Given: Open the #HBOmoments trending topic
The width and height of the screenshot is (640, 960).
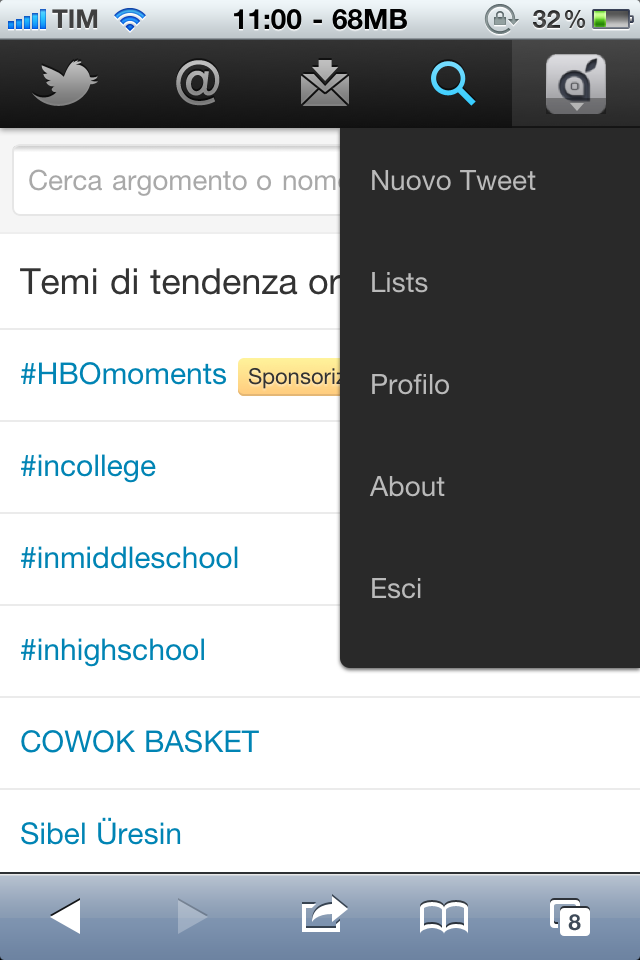Looking at the screenshot, I should 123,375.
